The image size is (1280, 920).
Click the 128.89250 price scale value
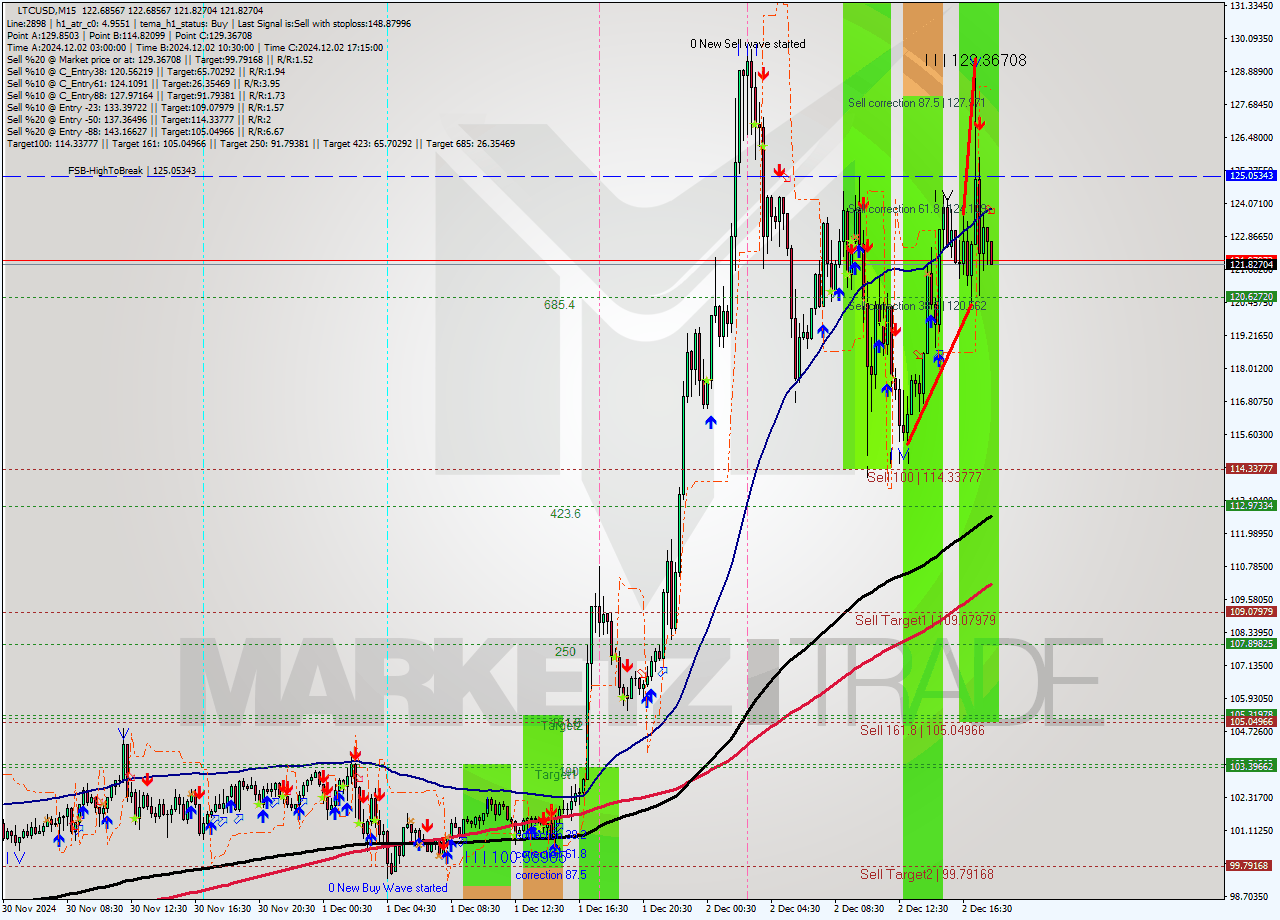(x=1251, y=72)
